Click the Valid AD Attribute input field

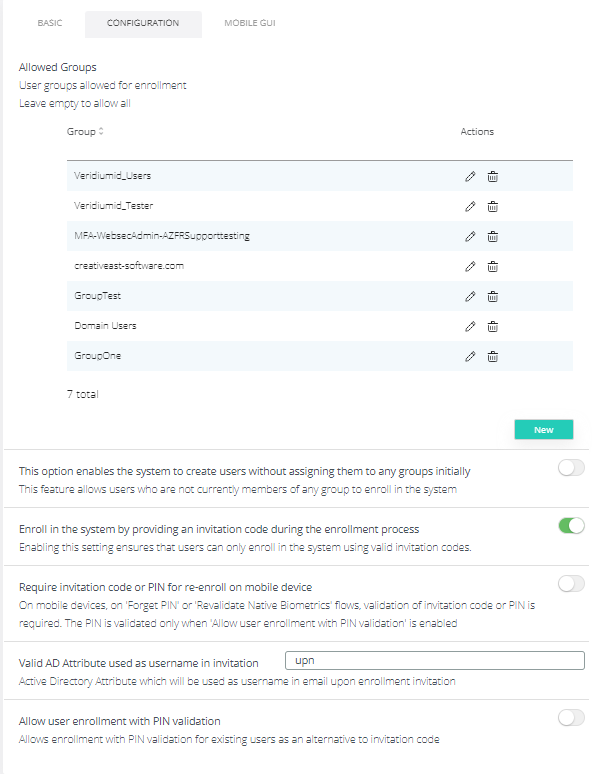pos(434,661)
